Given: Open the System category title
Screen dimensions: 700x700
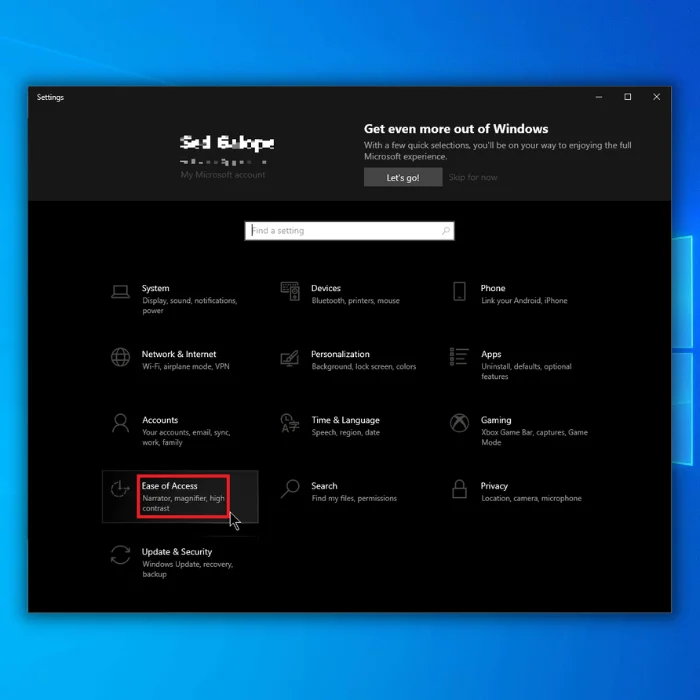Looking at the screenshot, I should pyautogui.click(x=155, y=288).
